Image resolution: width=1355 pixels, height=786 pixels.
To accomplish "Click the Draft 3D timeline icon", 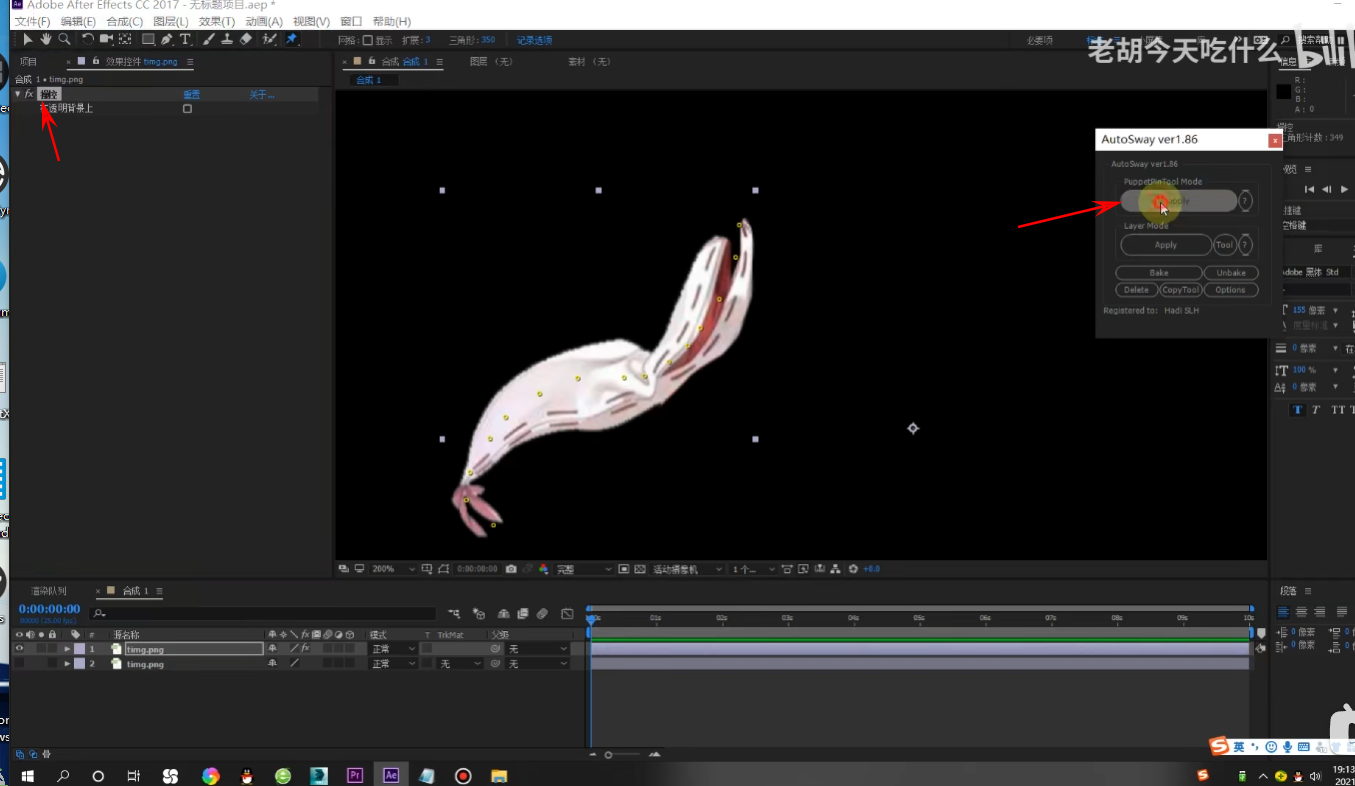I will pyautogui.click(x=478, y=613).
